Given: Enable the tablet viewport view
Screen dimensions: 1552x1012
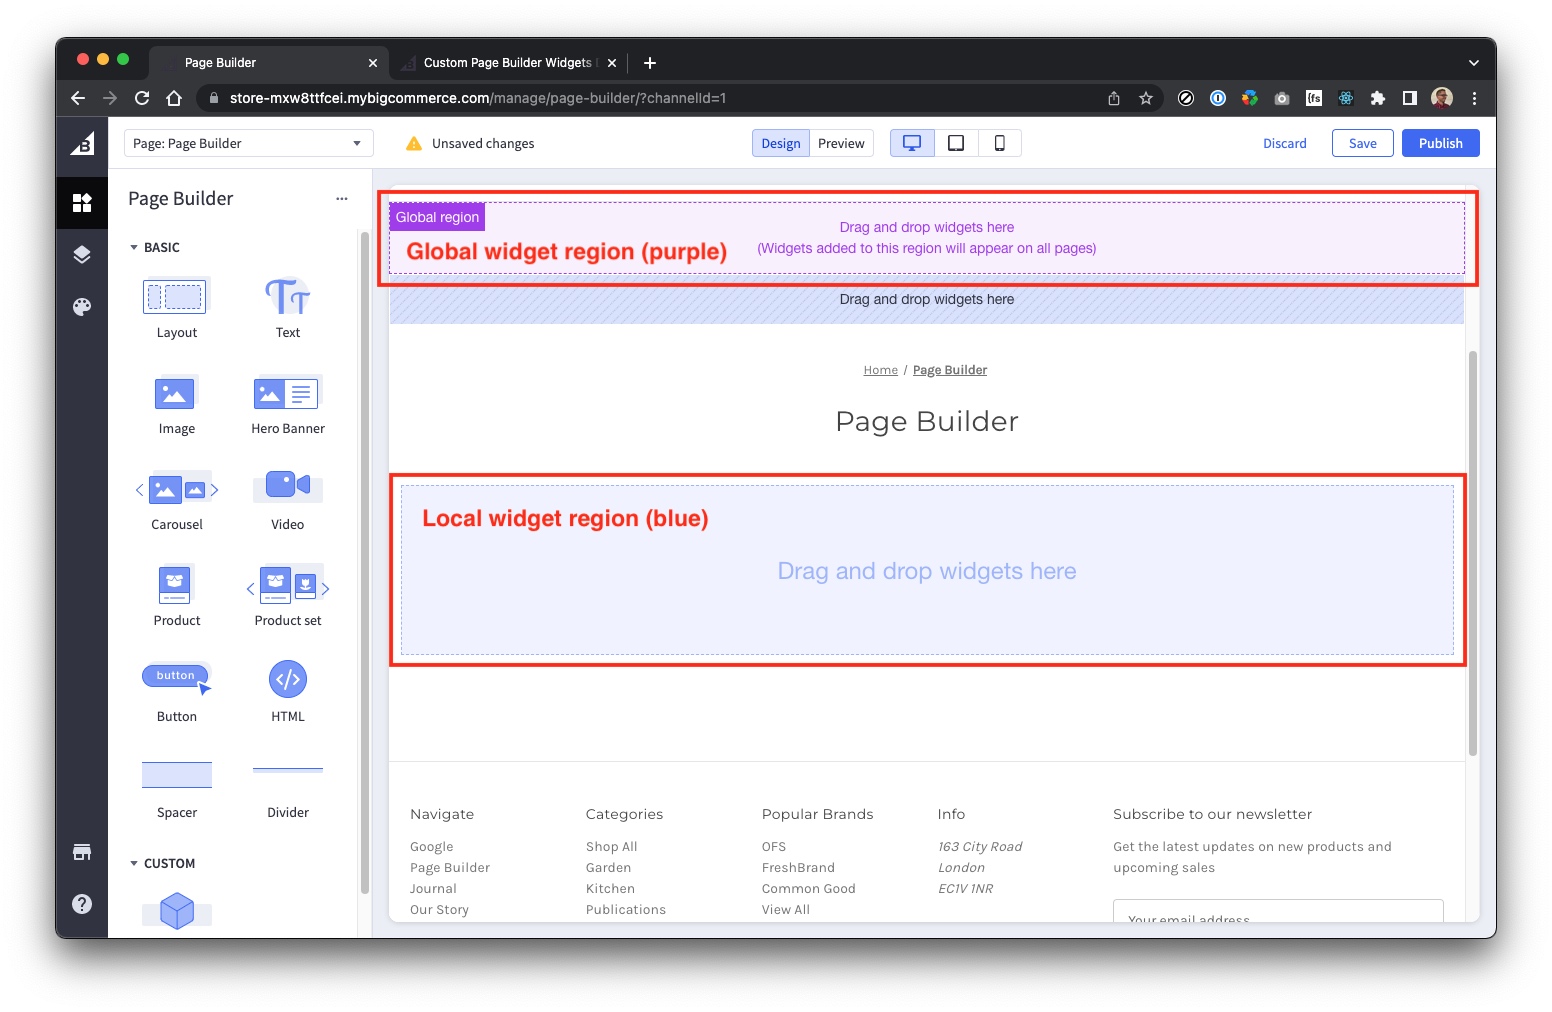Looking at the screenshot, I should pos(955,143).
